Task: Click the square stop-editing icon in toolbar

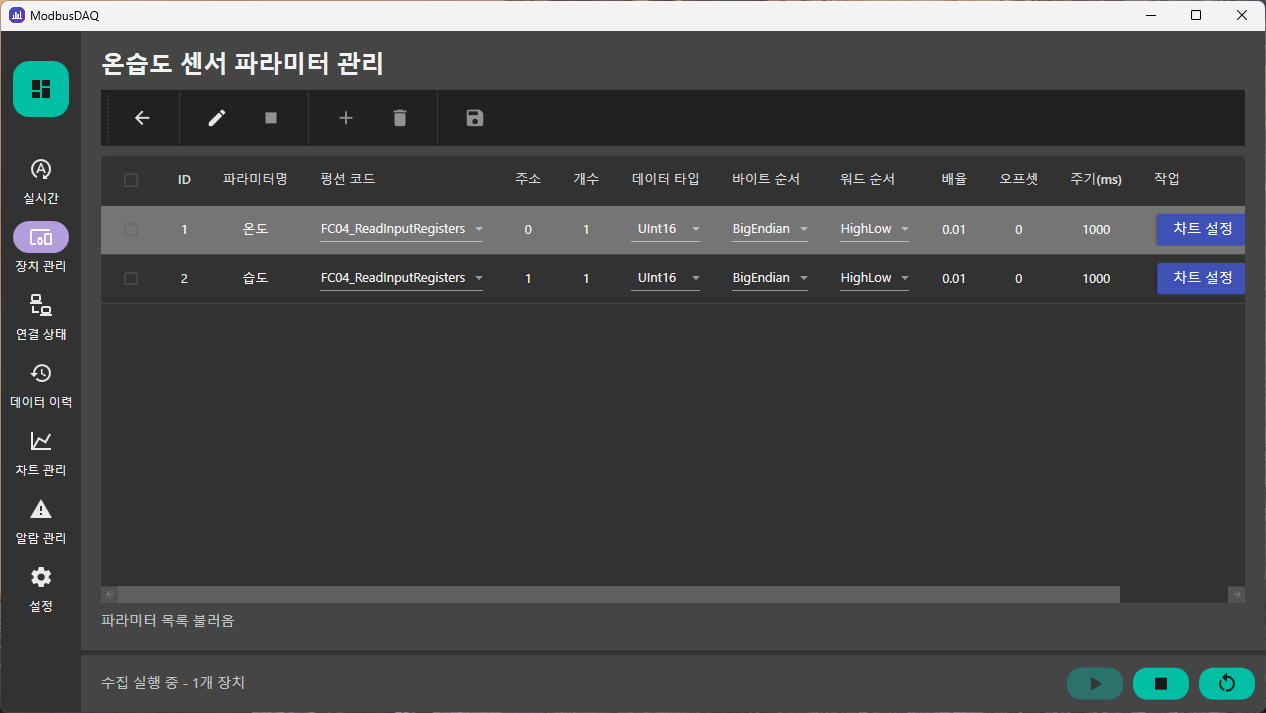Action: pyautogui.click(x=271, y=118)
